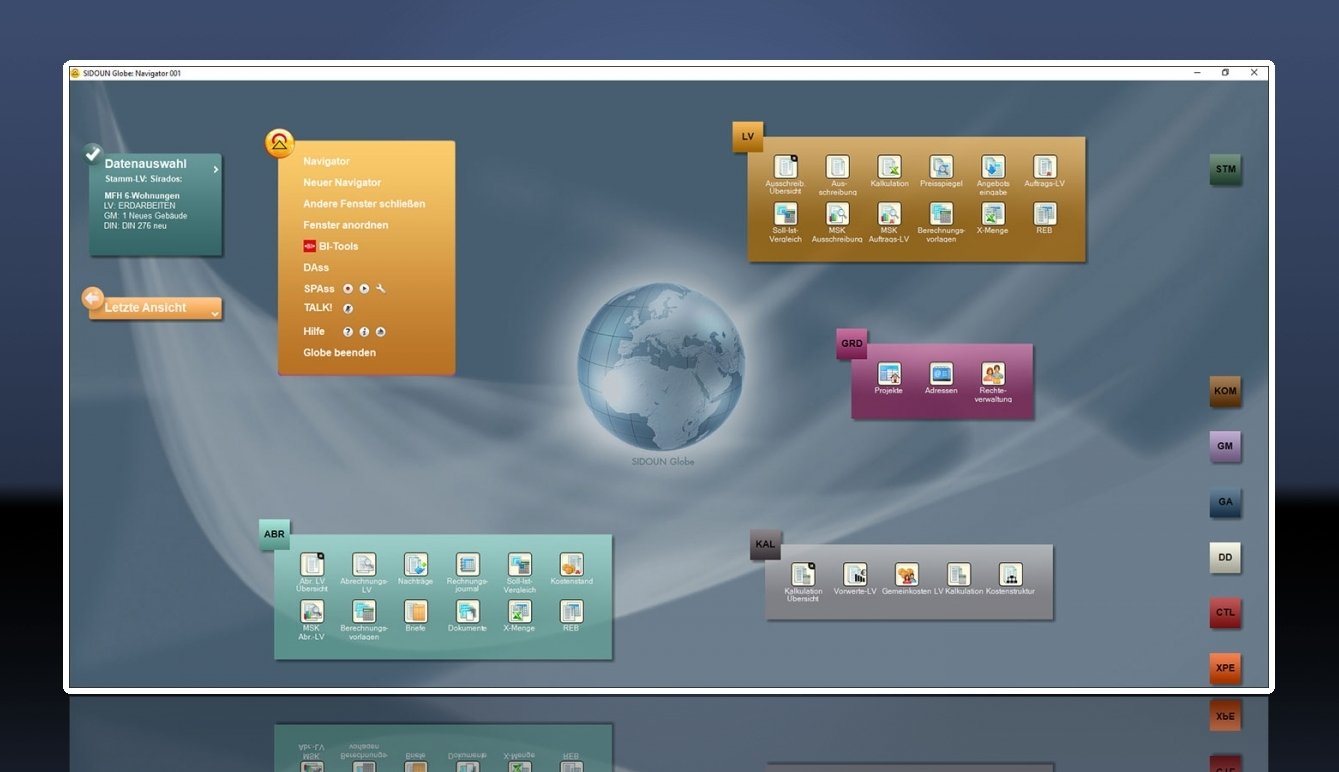Open the MSK Auftrags-LV icon
This screenshot has width=1339, height=772.
click(889, 214)
